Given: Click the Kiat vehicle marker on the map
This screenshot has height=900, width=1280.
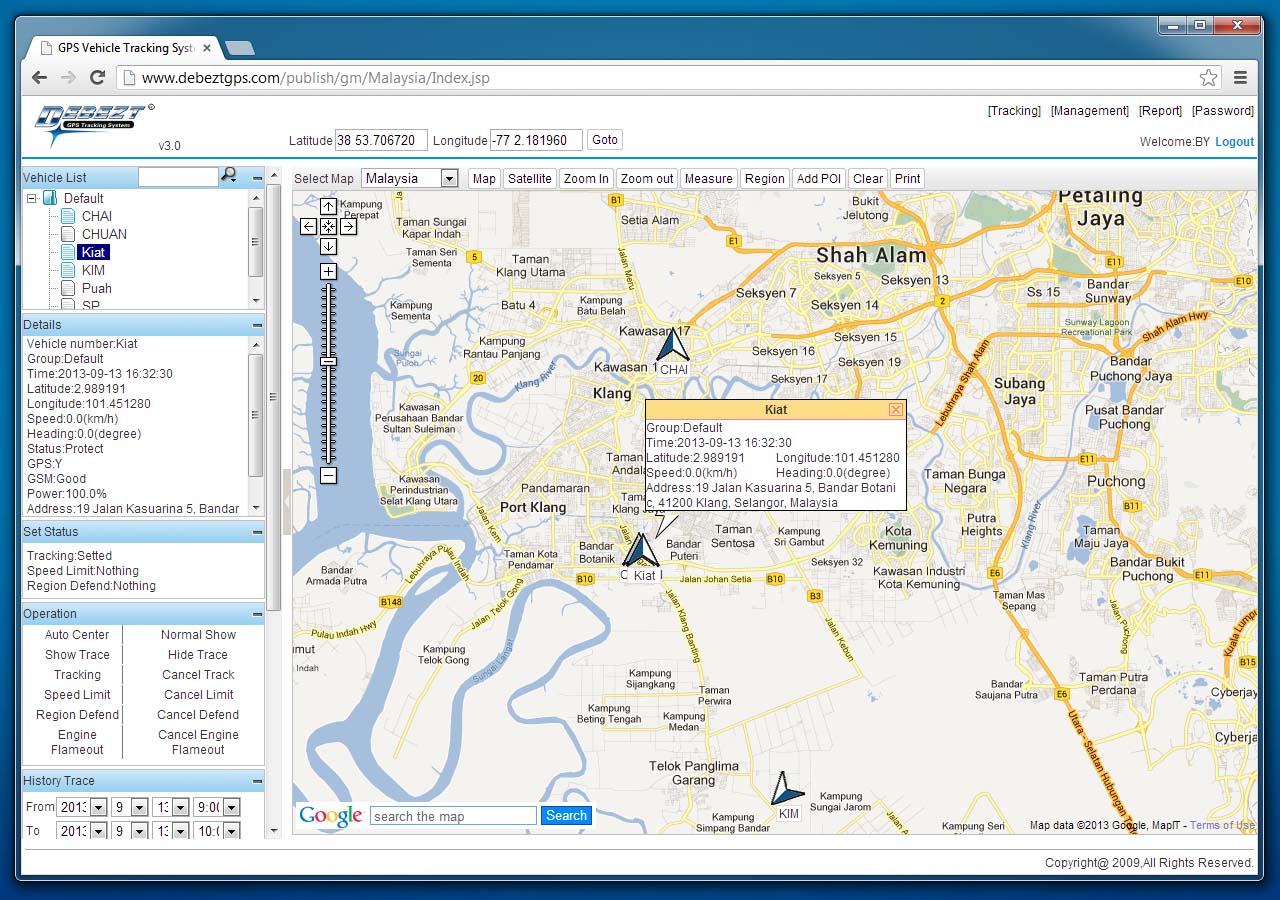Looking at the screenshot, I should (x=640, y=550).
